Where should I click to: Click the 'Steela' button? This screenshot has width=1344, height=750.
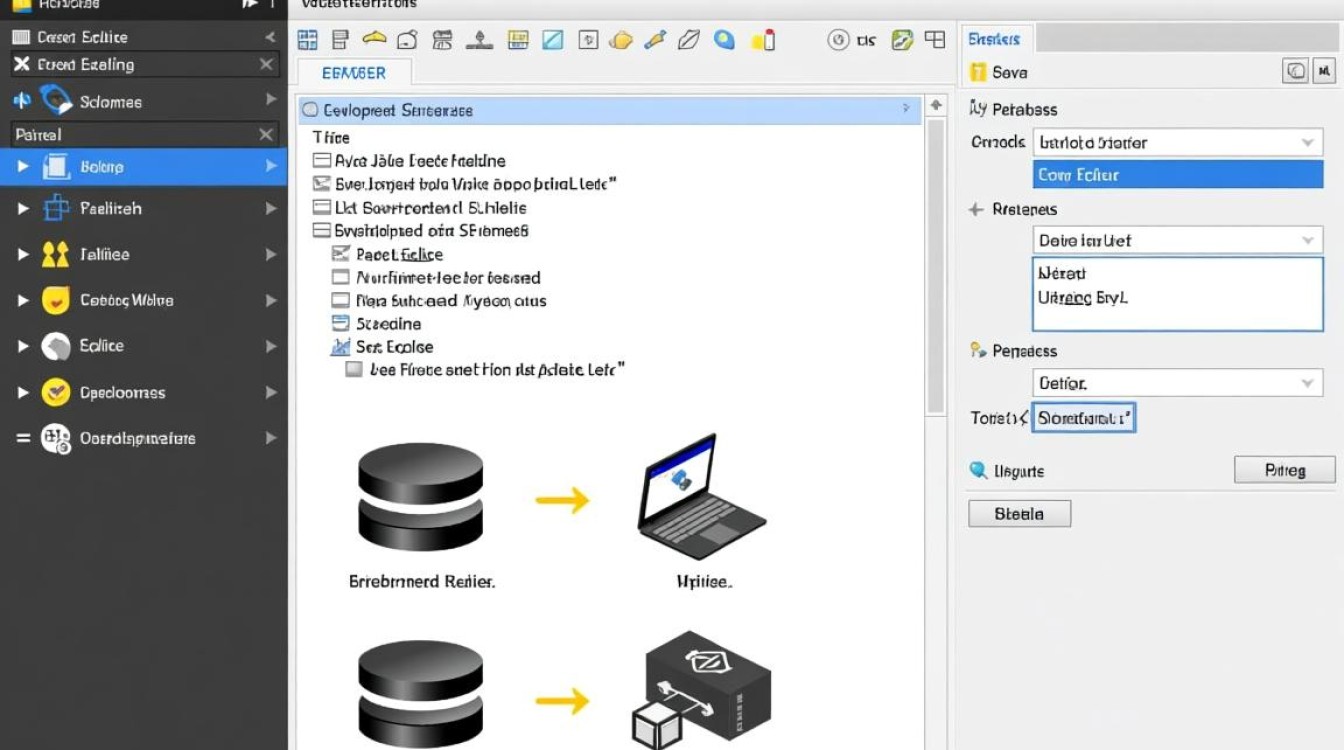pyautogui.click(x=1019, y=514)
